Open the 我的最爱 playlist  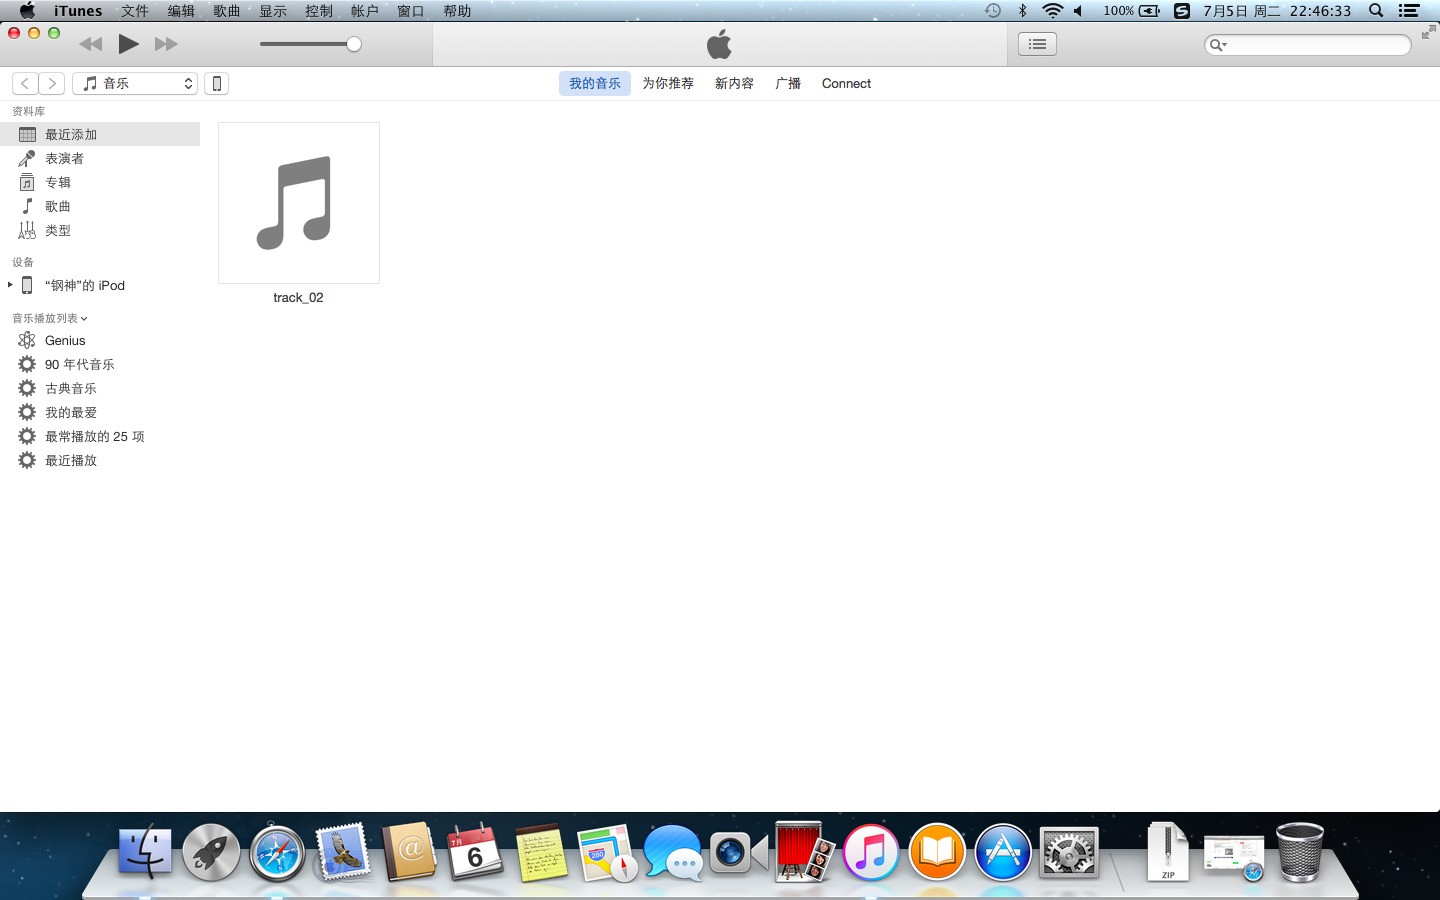(x=100, y=412)
